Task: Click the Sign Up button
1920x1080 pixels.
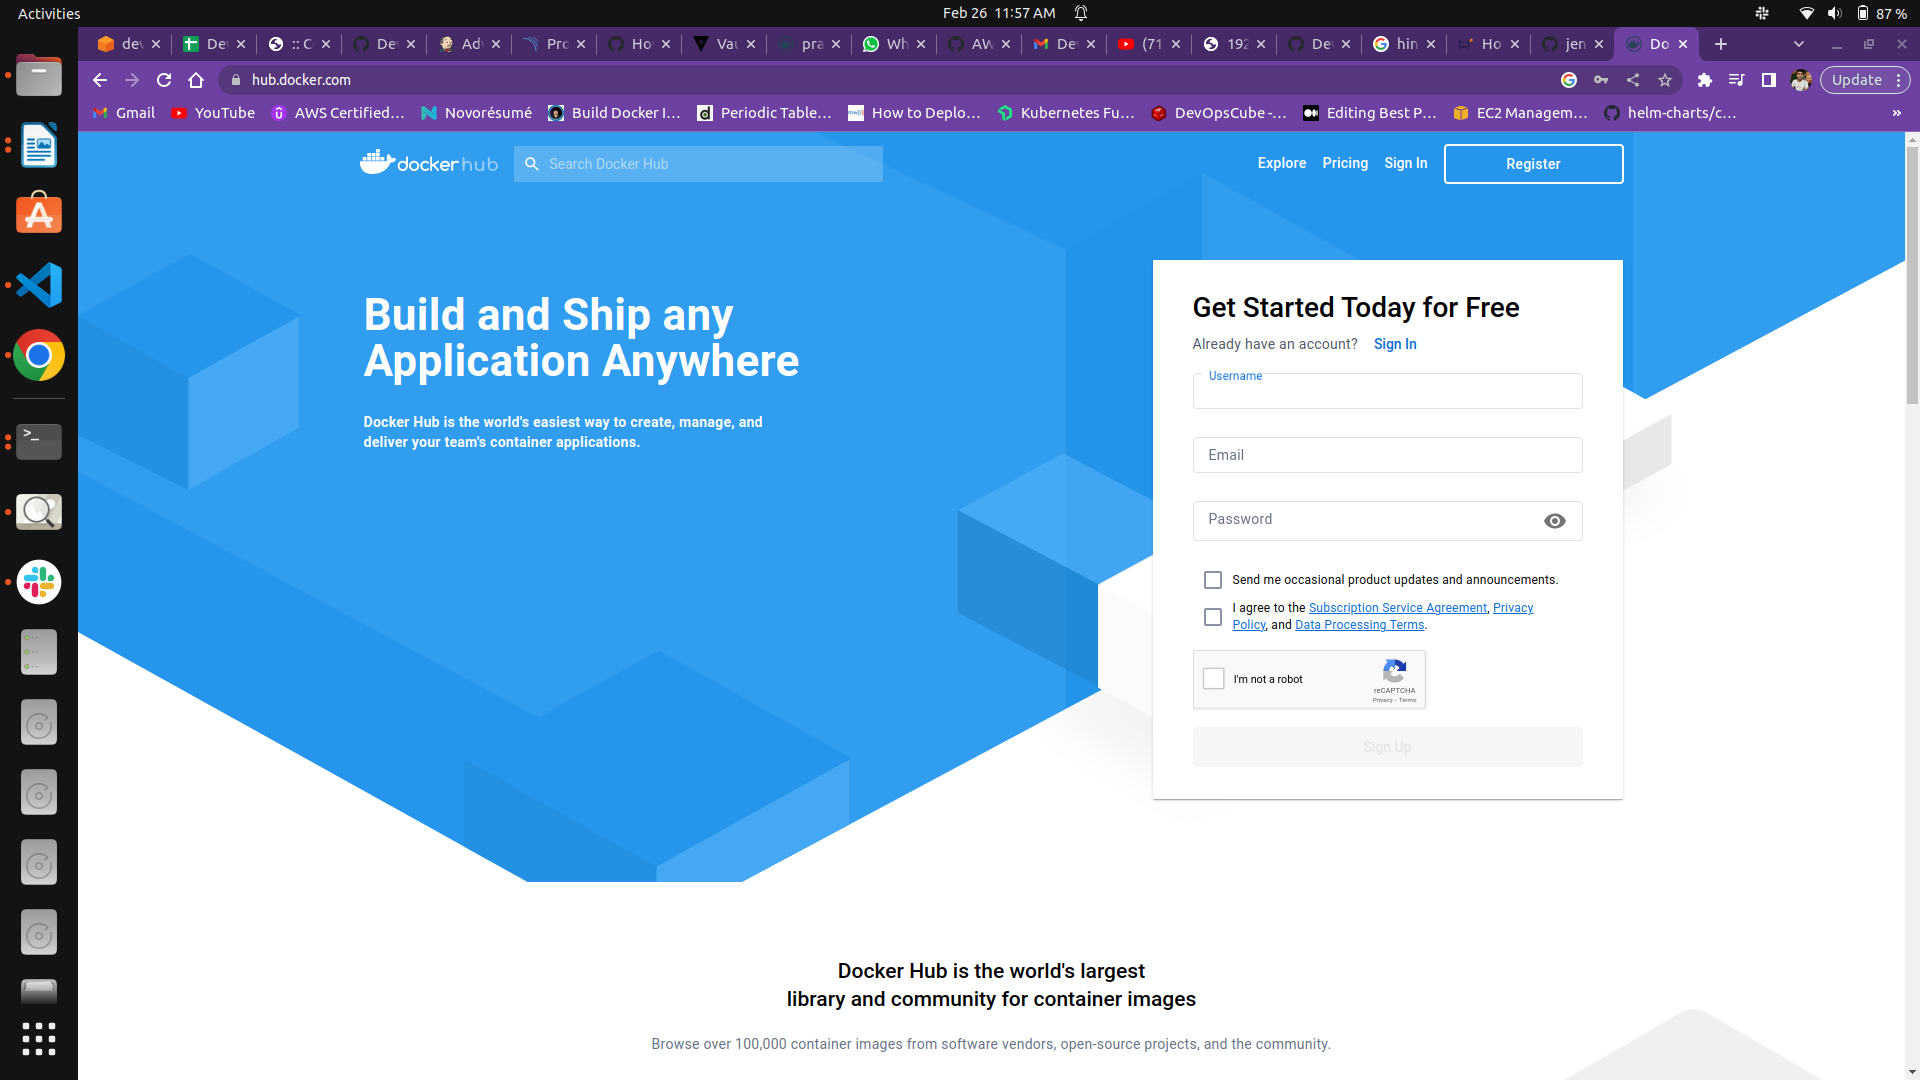Action: point(1387,747)
